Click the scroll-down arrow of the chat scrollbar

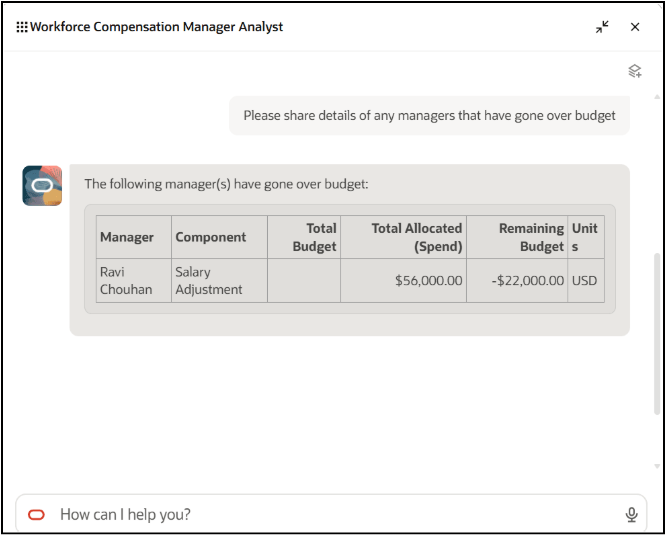pos(657,466)
